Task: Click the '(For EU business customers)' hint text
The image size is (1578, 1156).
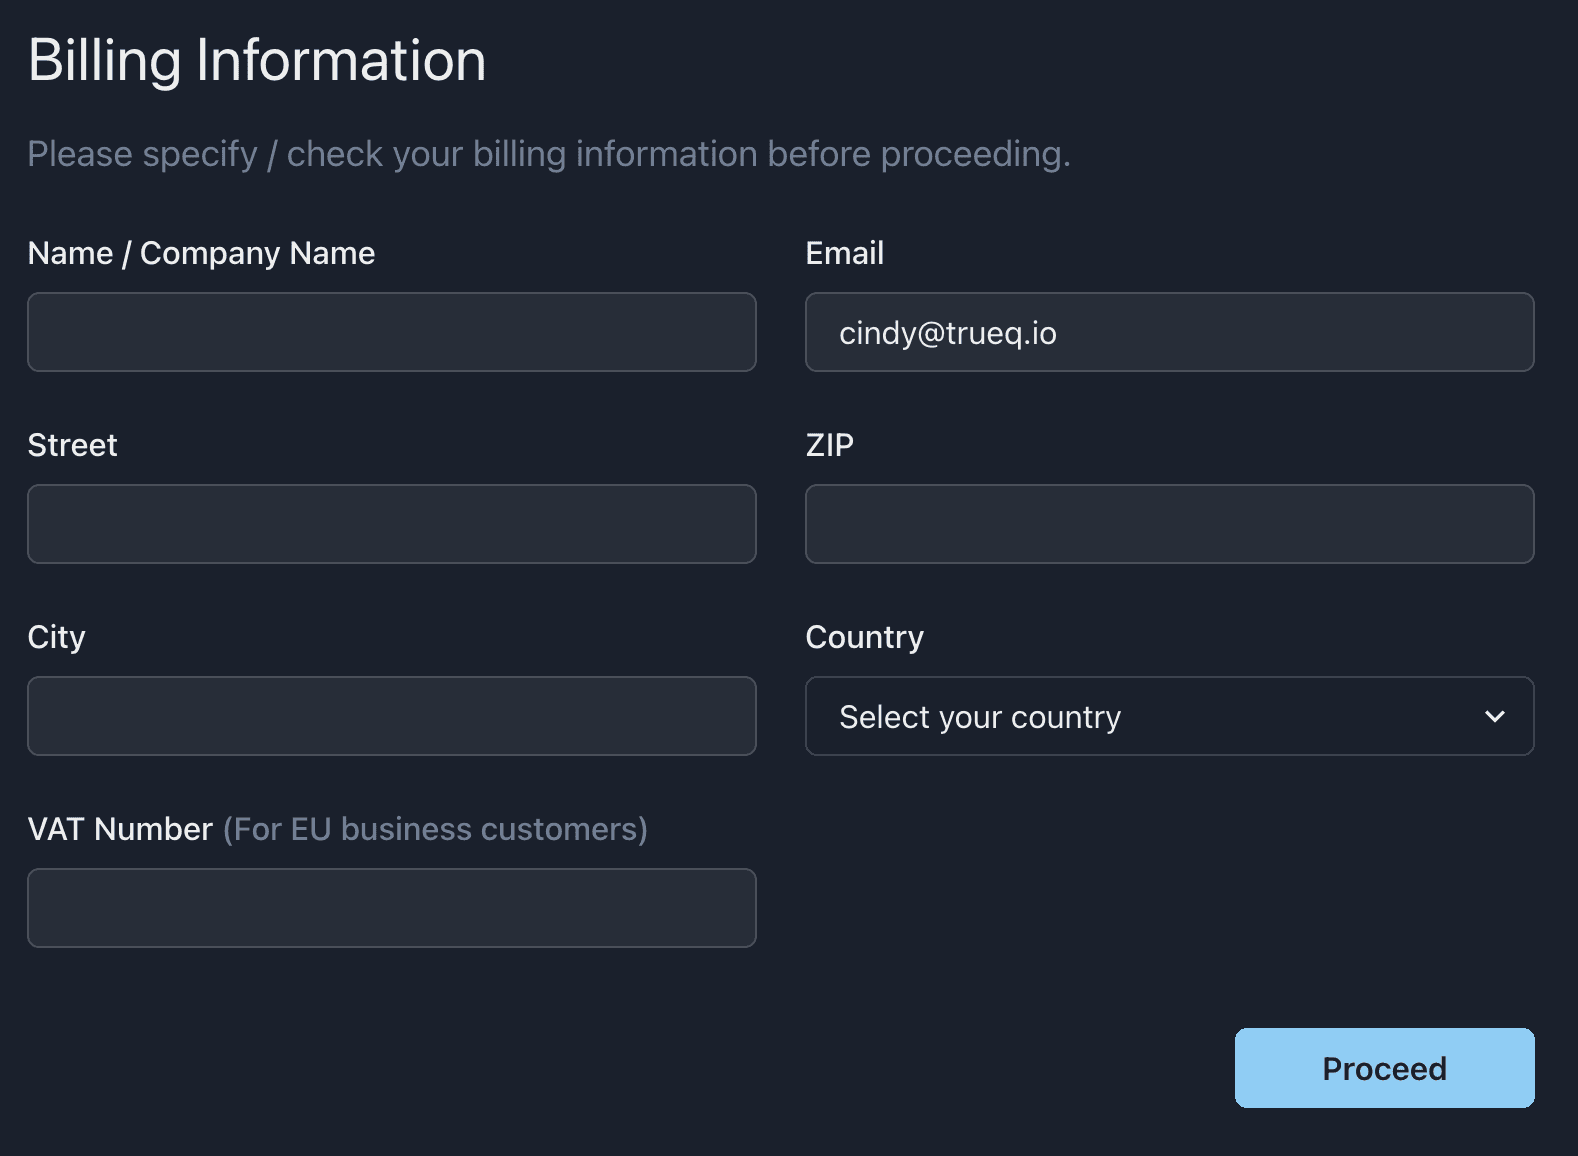Action: tap(435, 829)
